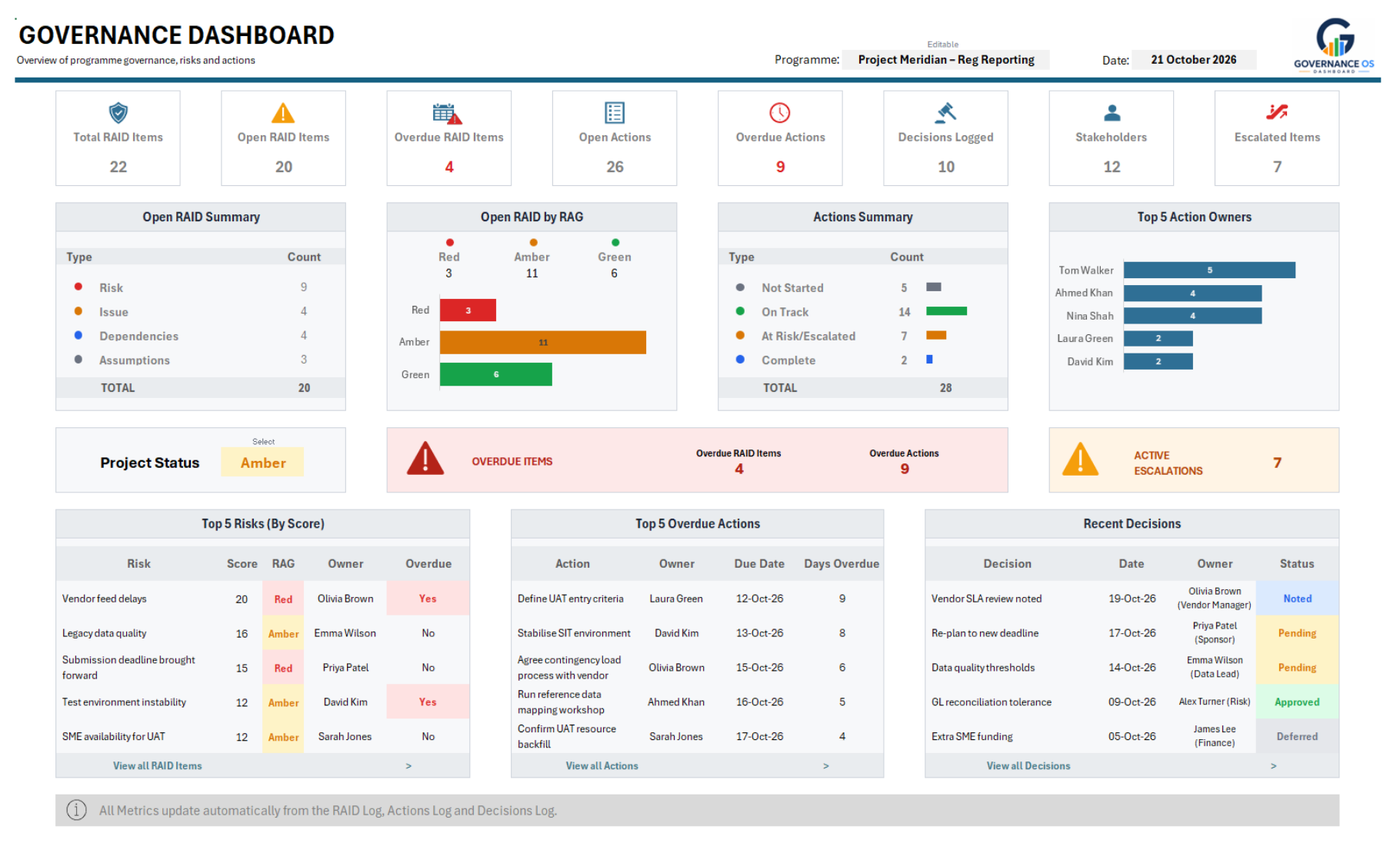Click the checklist icon on Open Actions
1400x846 pixels.
[615, 112]
